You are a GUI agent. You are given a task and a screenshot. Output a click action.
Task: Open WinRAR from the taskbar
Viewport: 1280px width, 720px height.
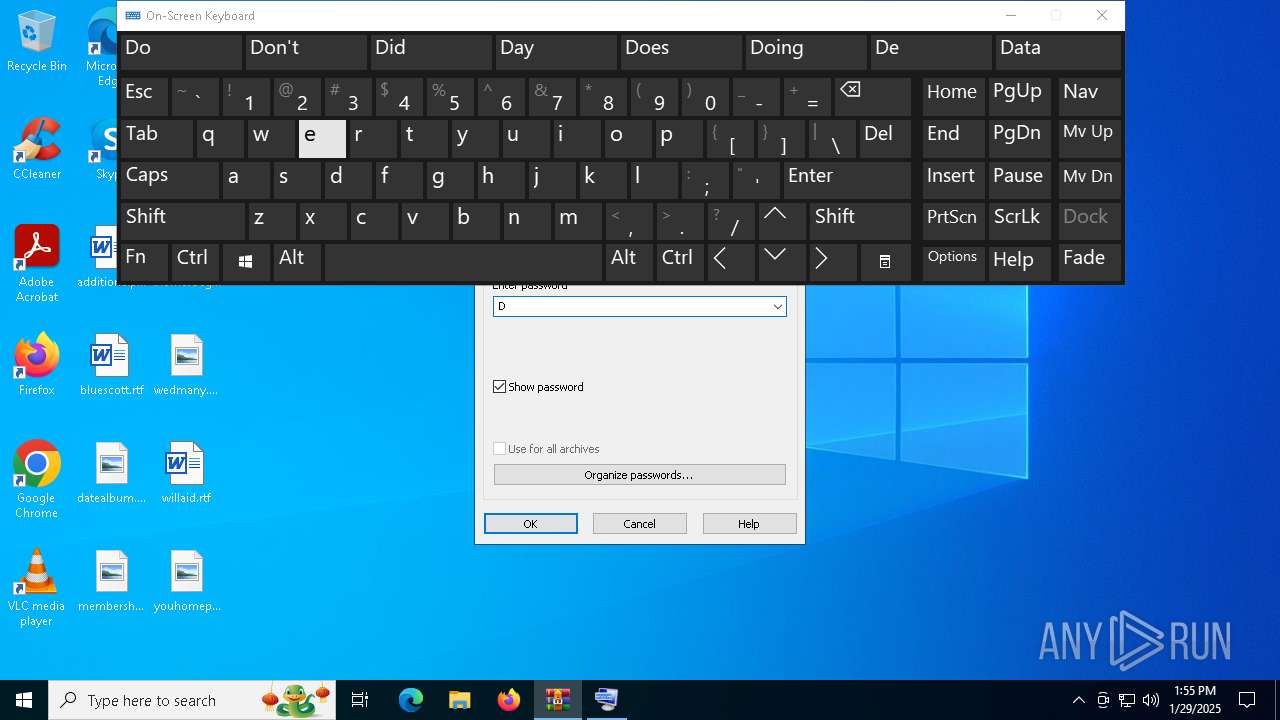point(557,700)
